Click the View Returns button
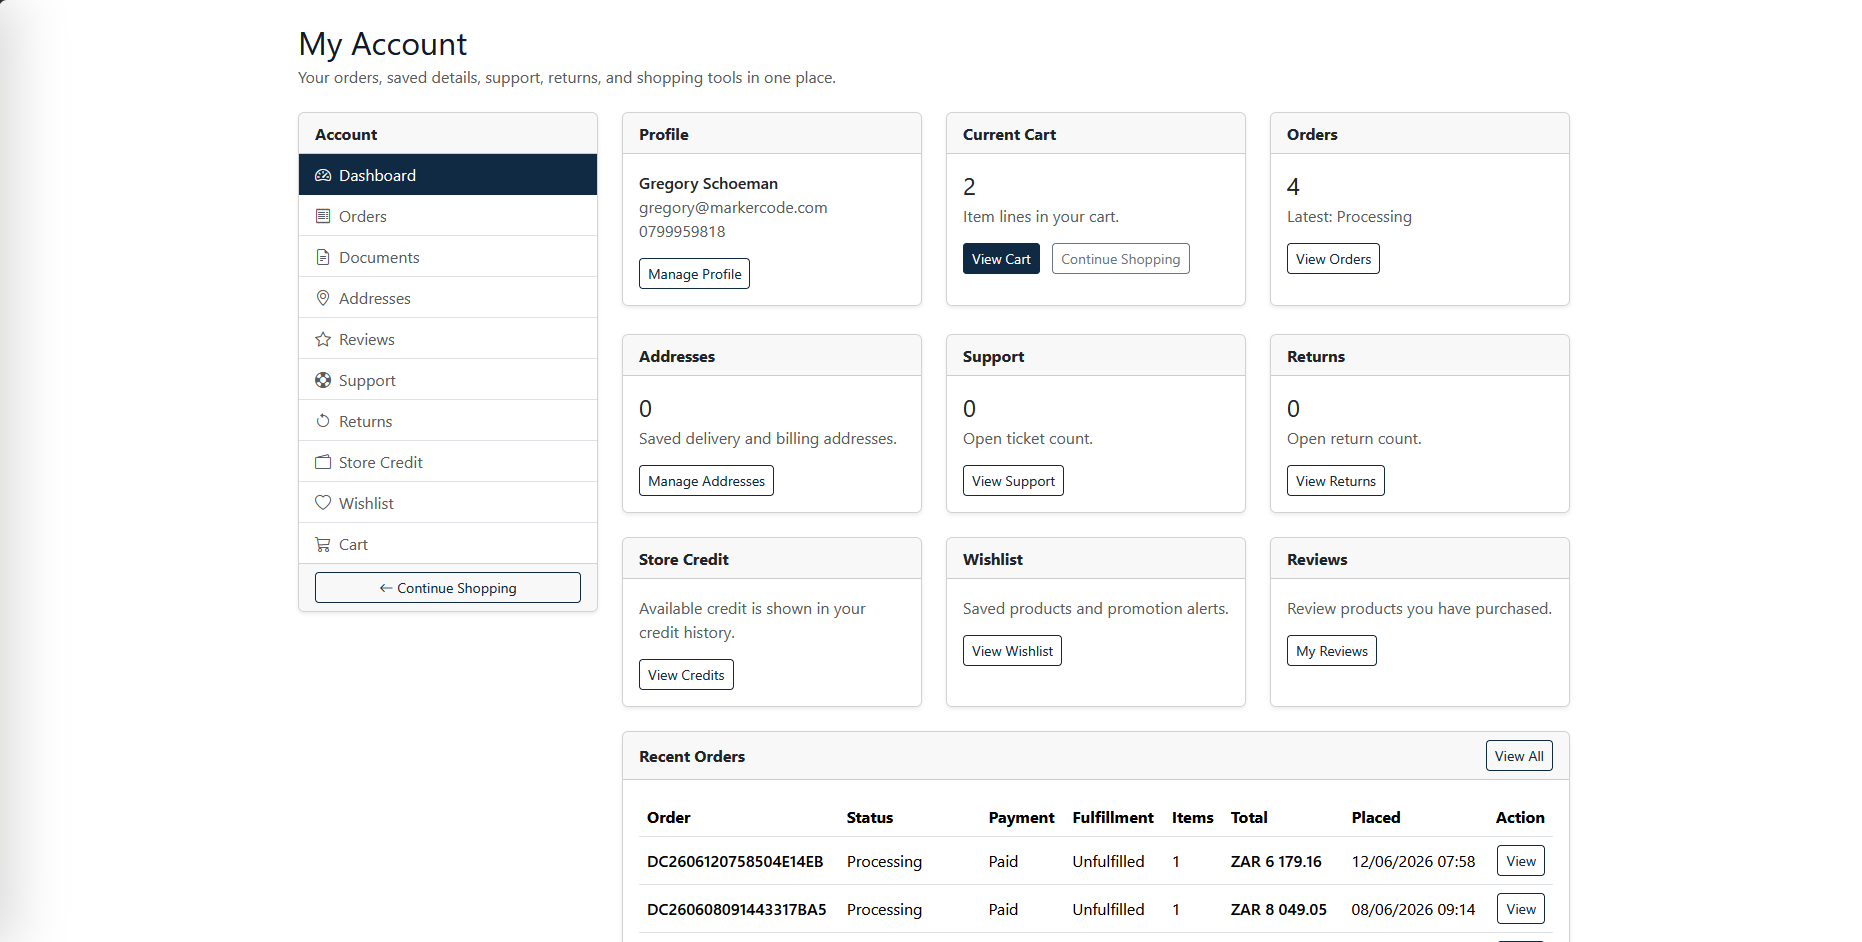The image size is (1862, 942). (1335, 481)
